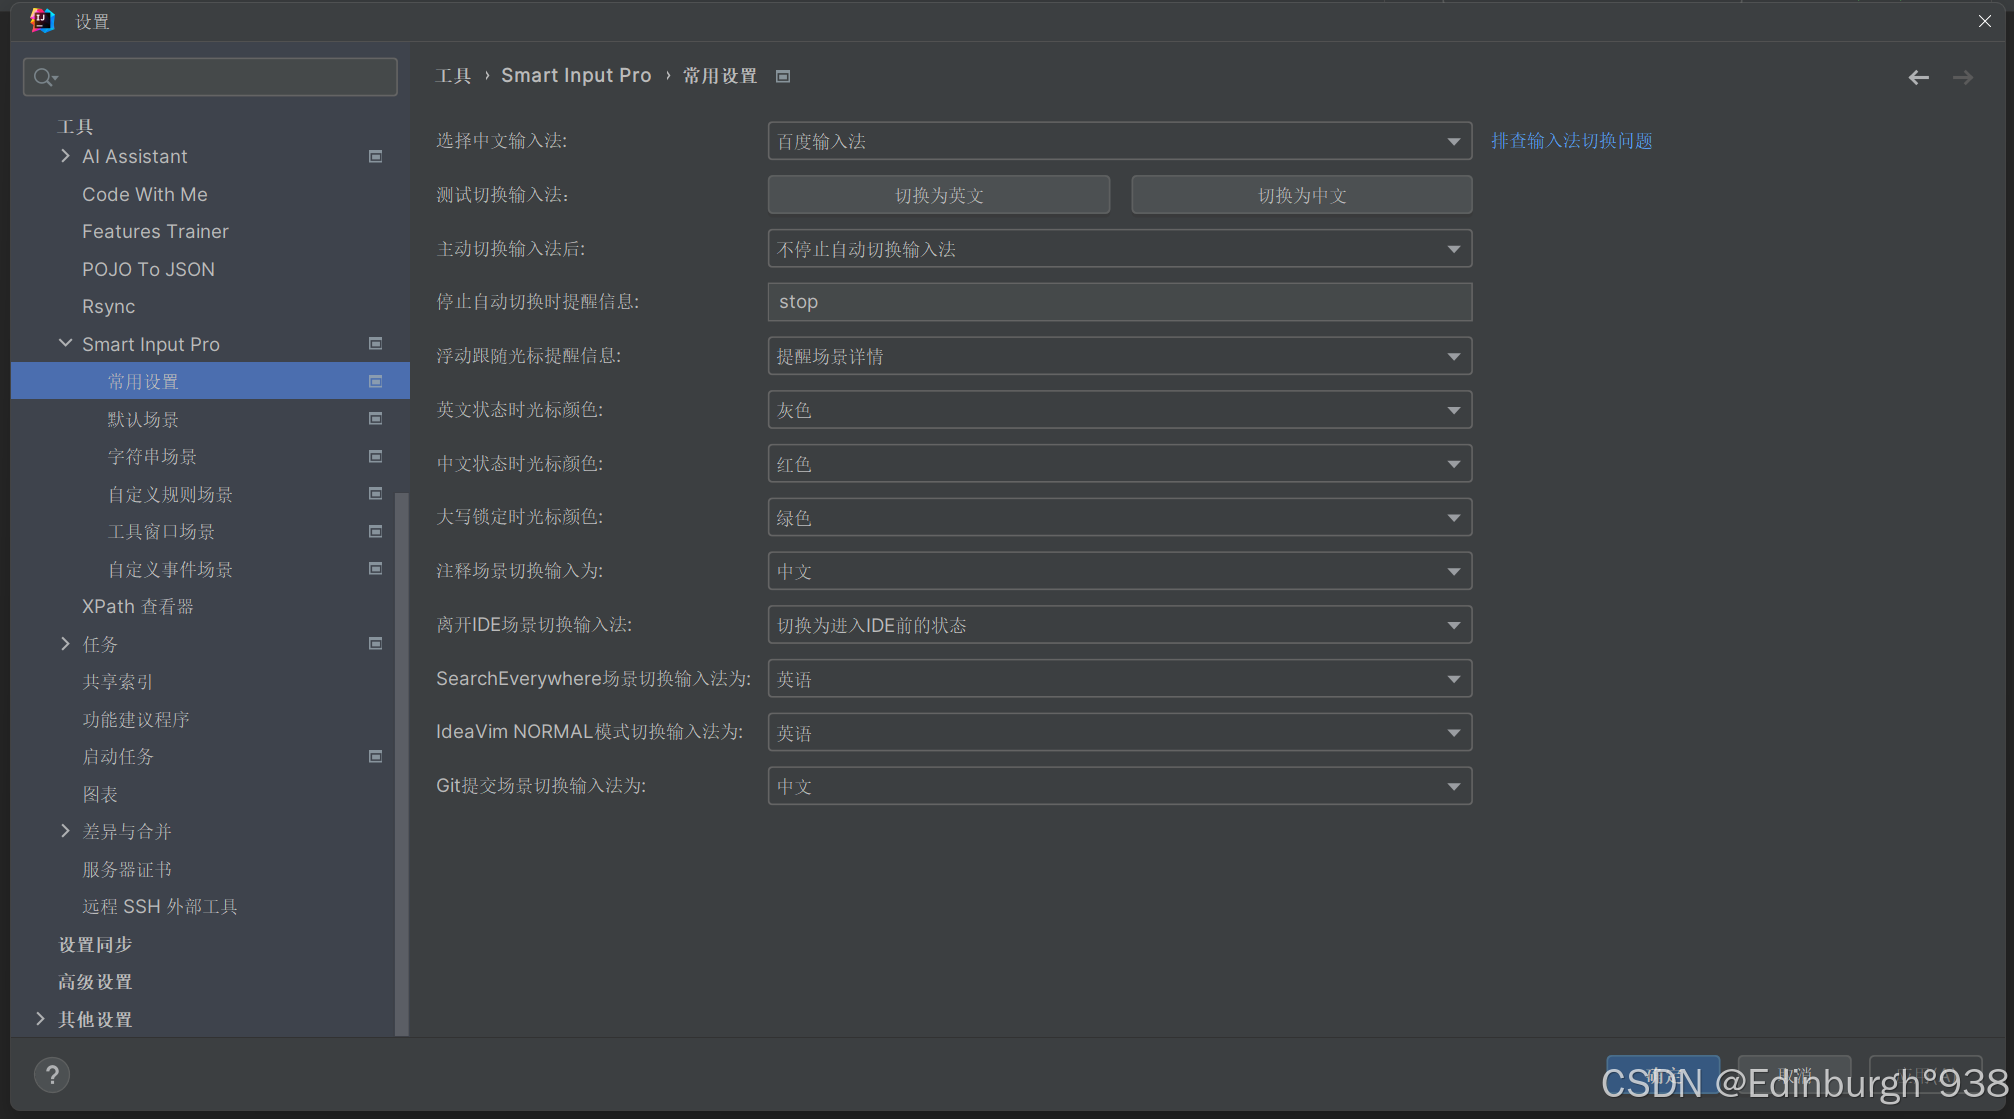Click the indicator icon beside AI Assistant
The height and width of the screenshot is (1119, 2014).
pos(376,156)
